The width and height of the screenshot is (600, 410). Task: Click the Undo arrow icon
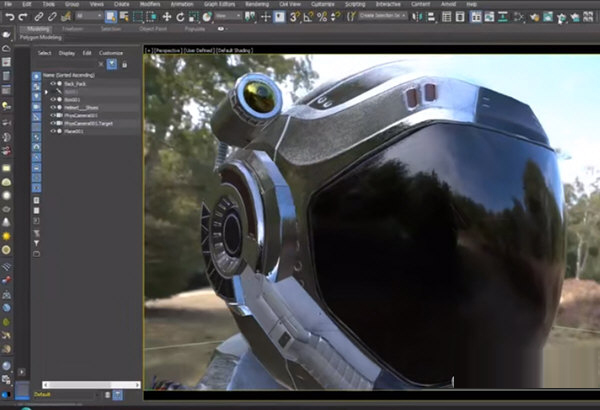(x=10, y=17)
